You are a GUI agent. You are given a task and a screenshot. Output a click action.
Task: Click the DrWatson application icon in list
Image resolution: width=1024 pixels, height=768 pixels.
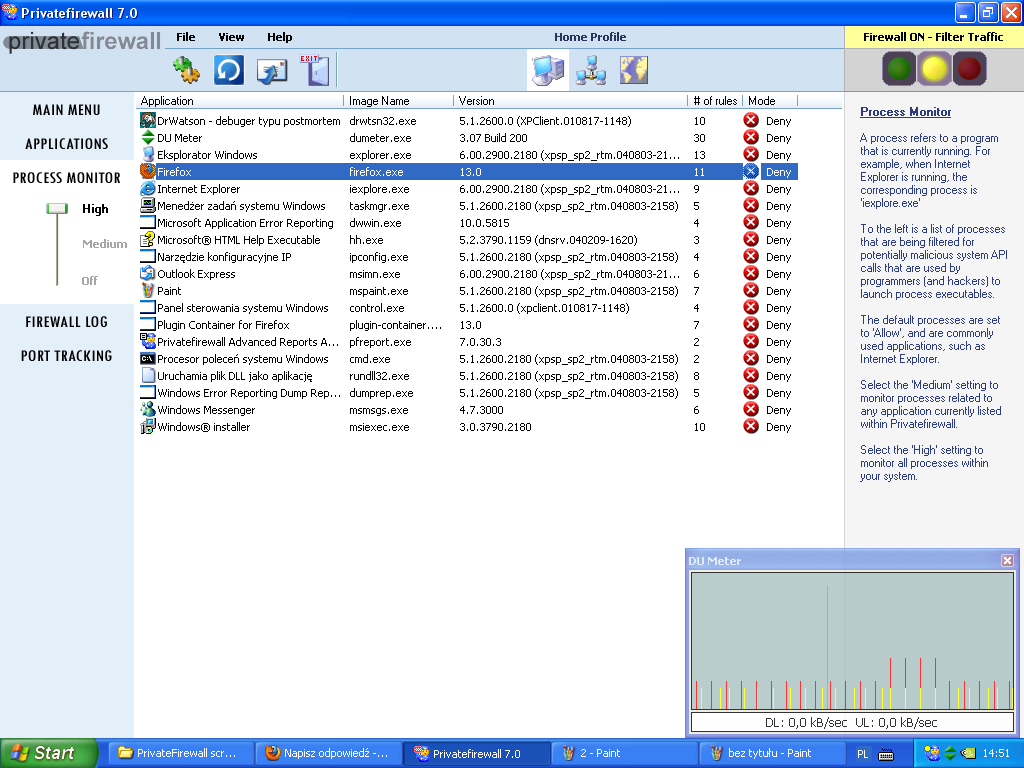pyautogui.click(x=148, y=121)
